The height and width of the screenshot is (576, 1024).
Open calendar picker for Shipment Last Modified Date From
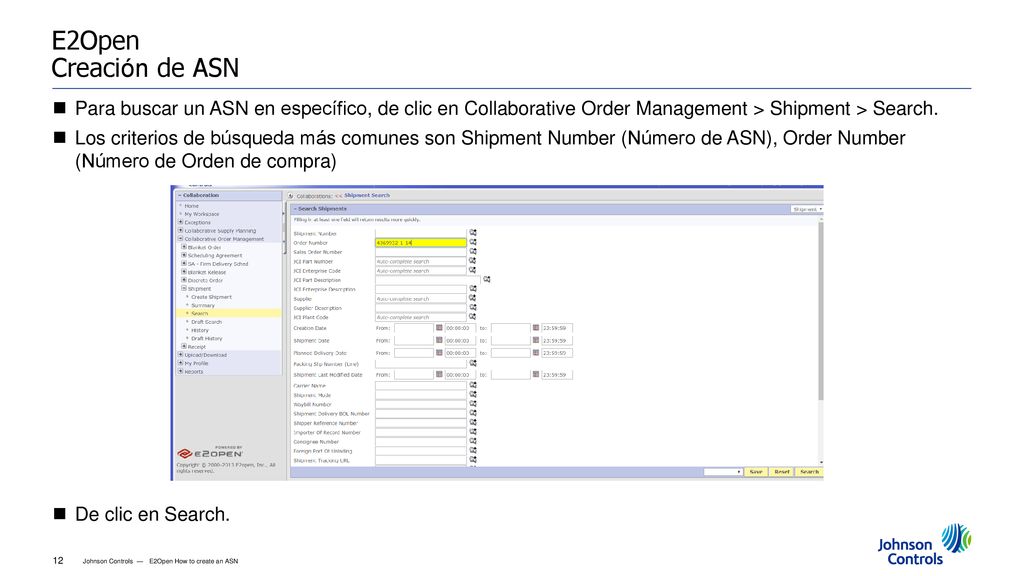pyautogui.click(x=440, y=375)
